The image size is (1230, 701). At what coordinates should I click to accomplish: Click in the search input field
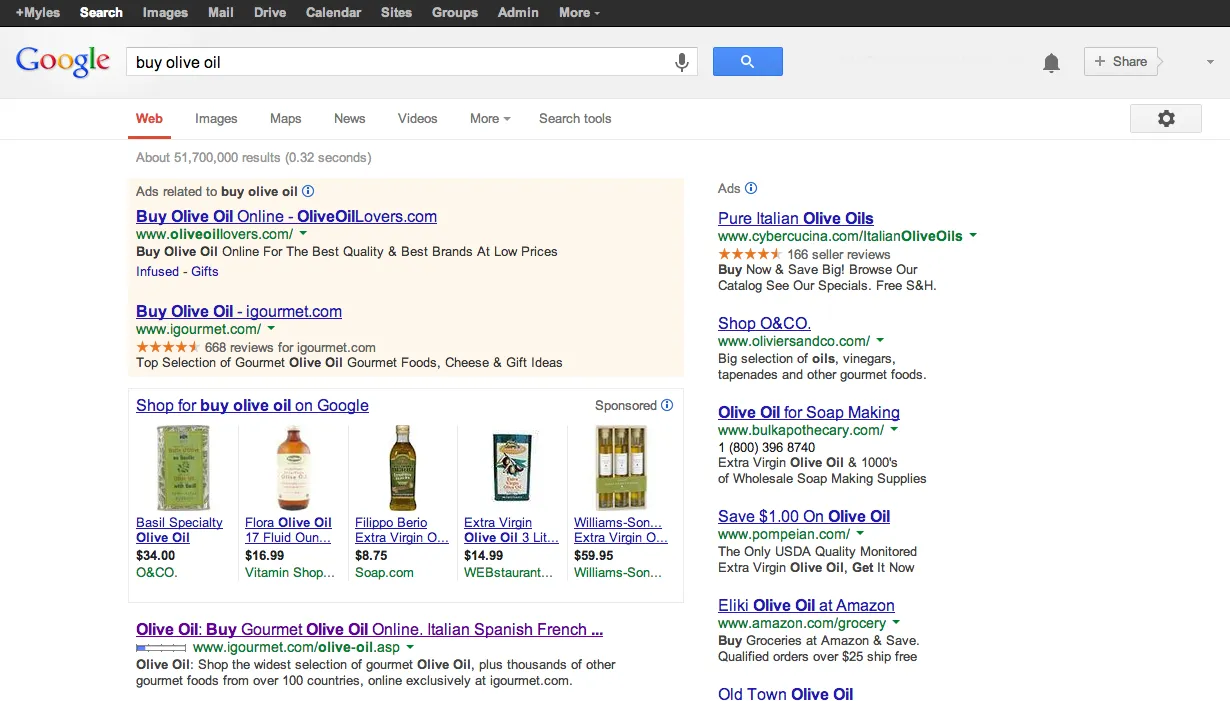coord(400,62)
